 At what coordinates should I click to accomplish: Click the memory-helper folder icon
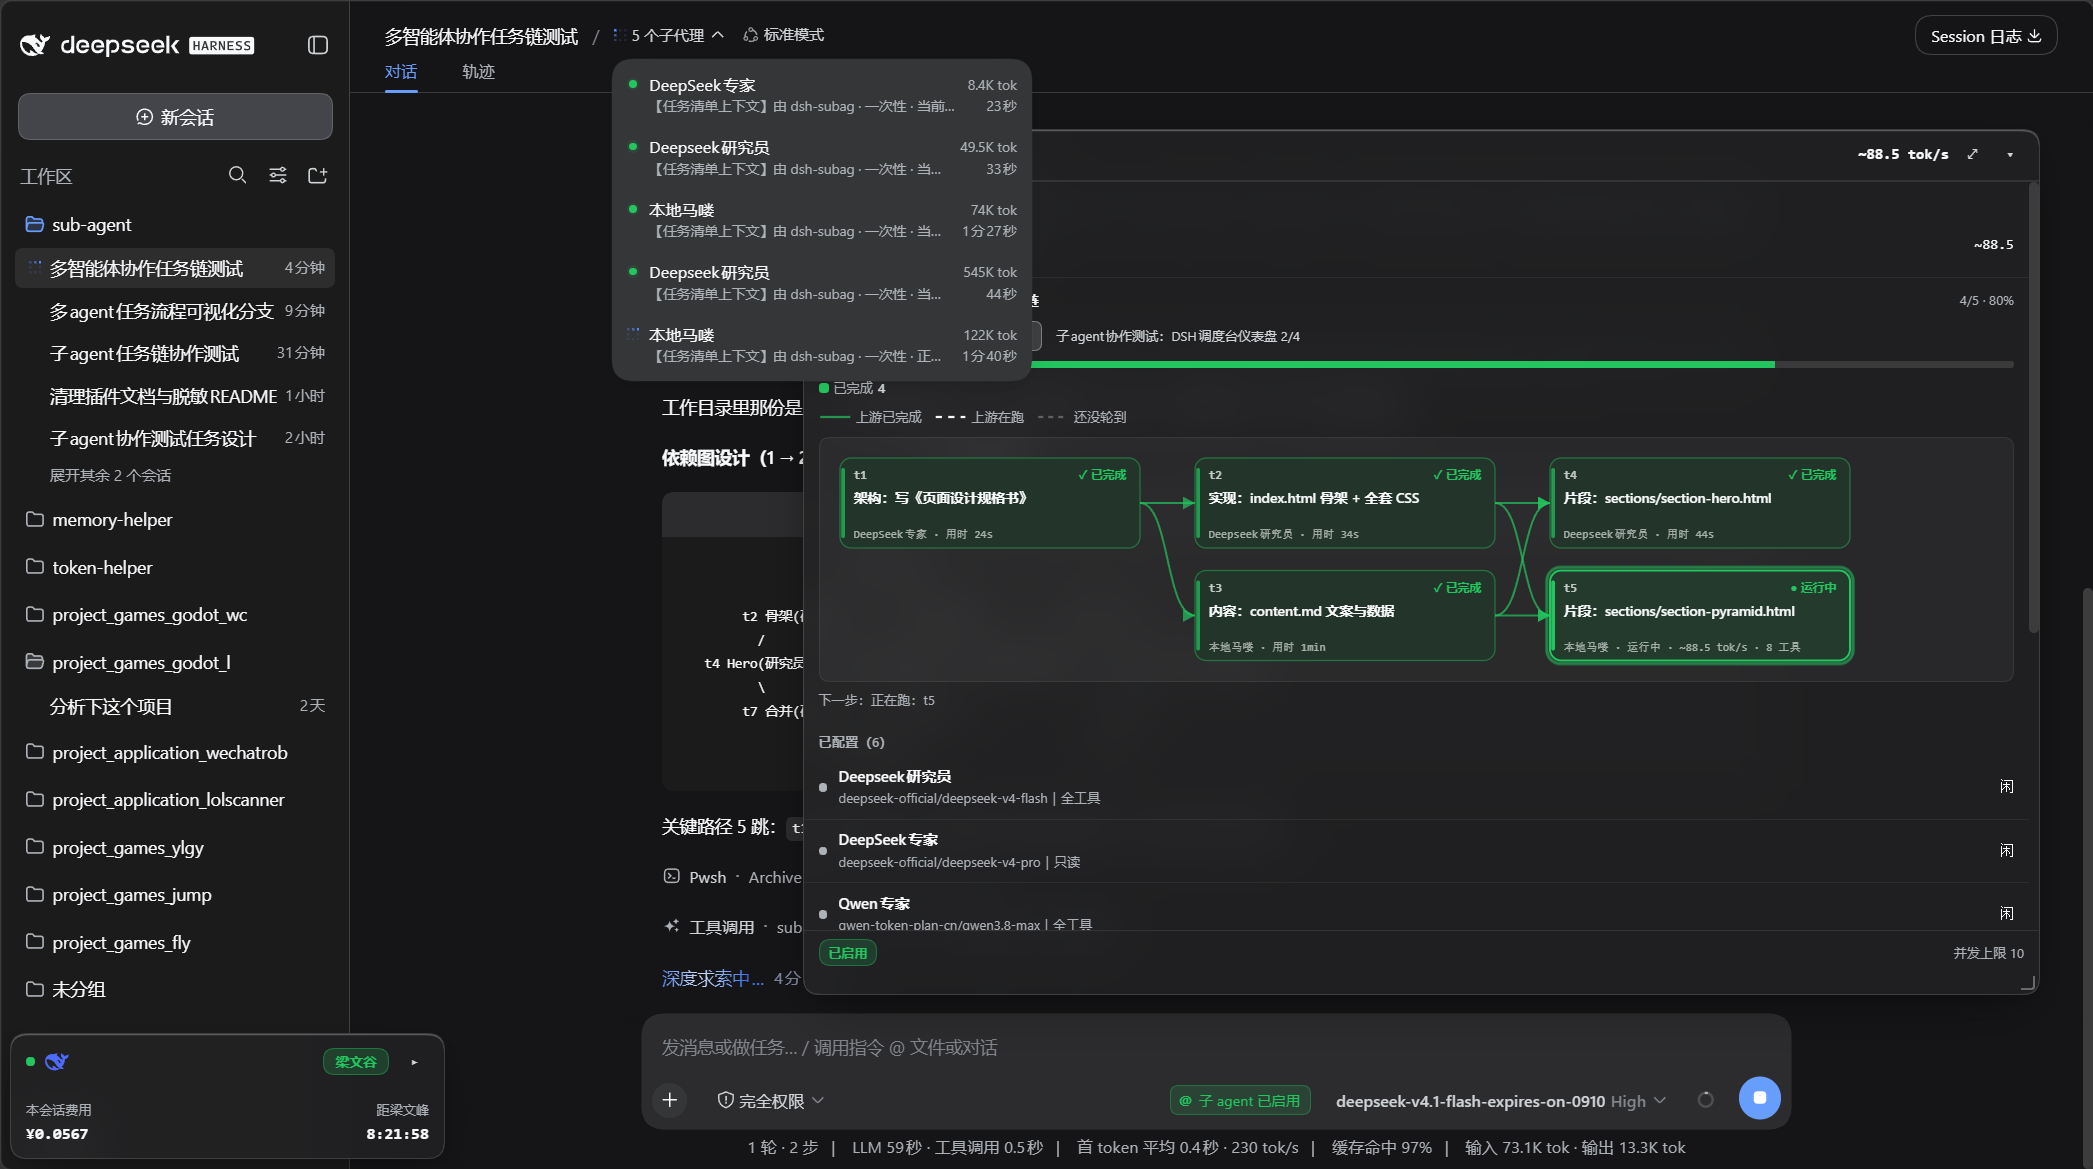[35, 519]
